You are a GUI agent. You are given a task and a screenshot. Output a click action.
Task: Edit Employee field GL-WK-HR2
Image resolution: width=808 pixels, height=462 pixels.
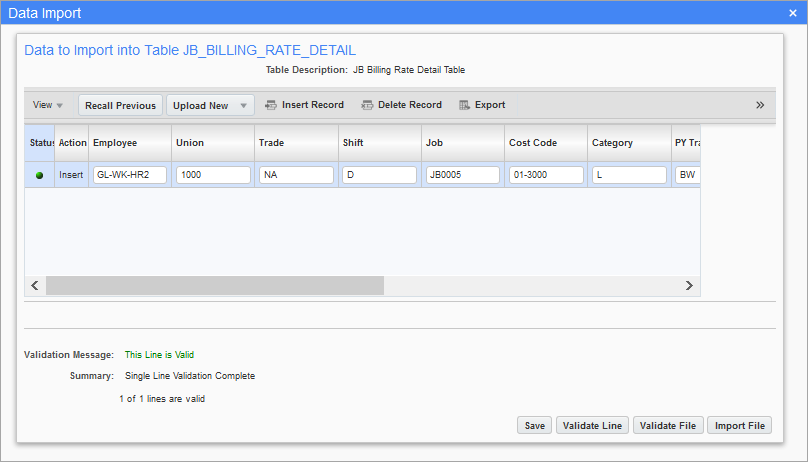click(x=130, y=175)
